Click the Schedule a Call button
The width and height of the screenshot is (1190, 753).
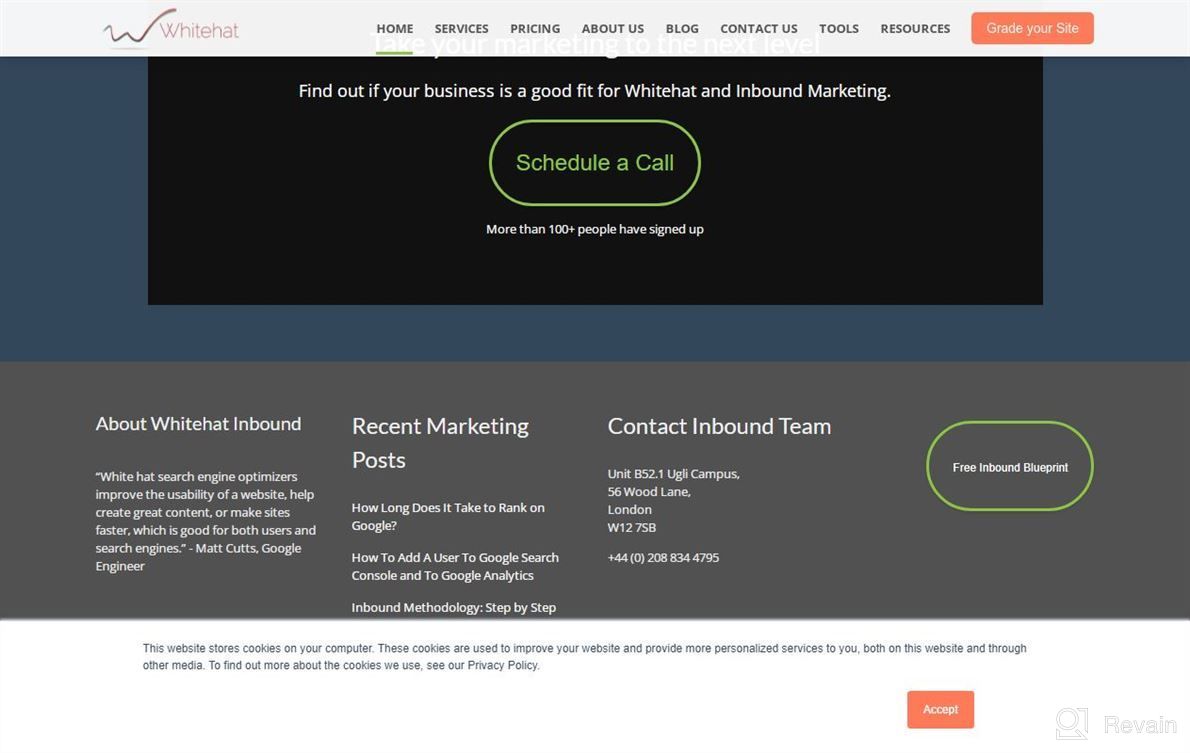point(595,162)
